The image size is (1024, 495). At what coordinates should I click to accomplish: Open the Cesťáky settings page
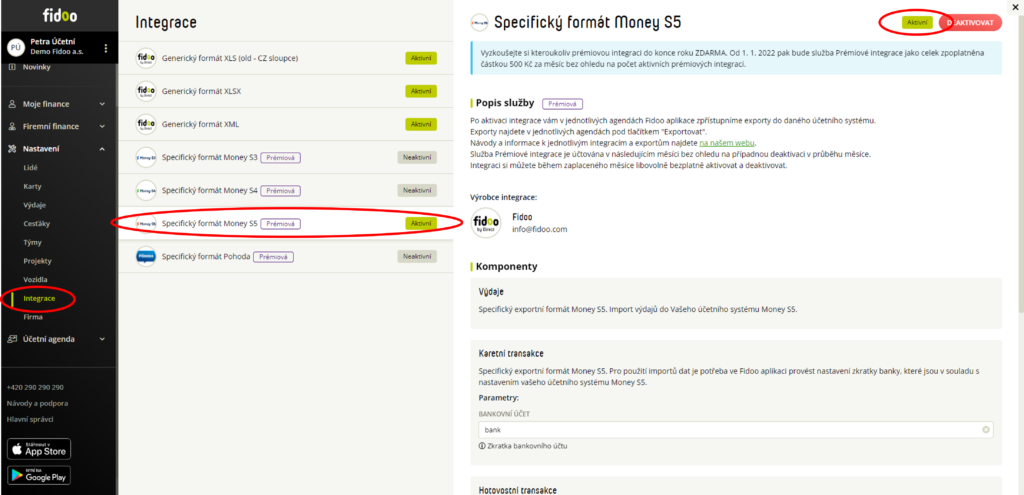pyautogui.click(x=37, y=224)
